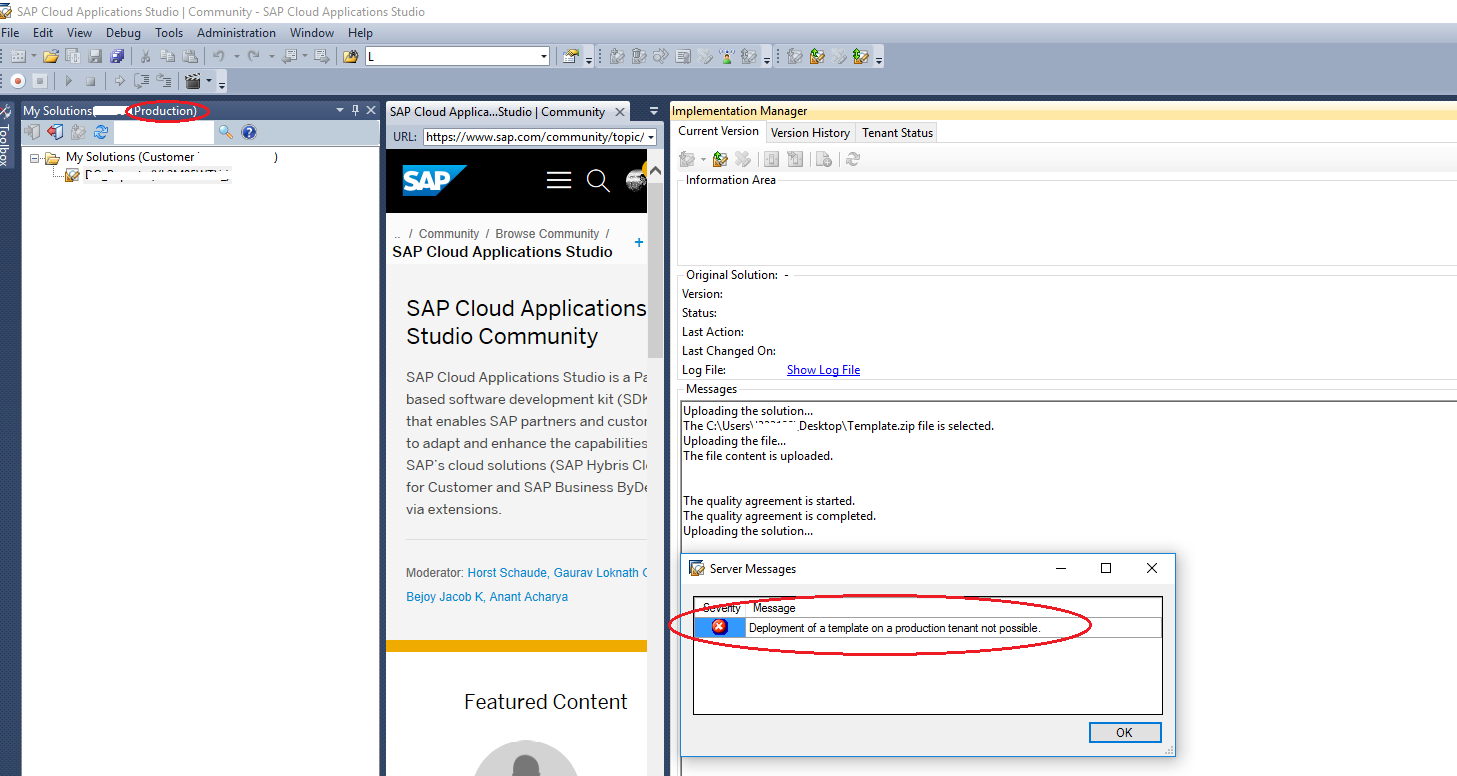Open the Tools menu
Image resolution: width=1457 pixels, height=776 pixels.
(x=169, y=33)
